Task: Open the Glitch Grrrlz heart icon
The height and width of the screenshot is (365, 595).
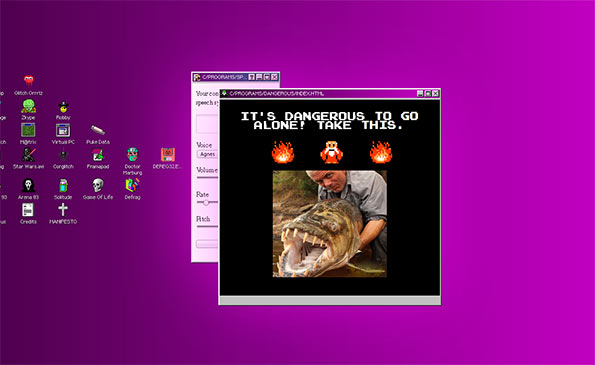Action: (28, 81)
